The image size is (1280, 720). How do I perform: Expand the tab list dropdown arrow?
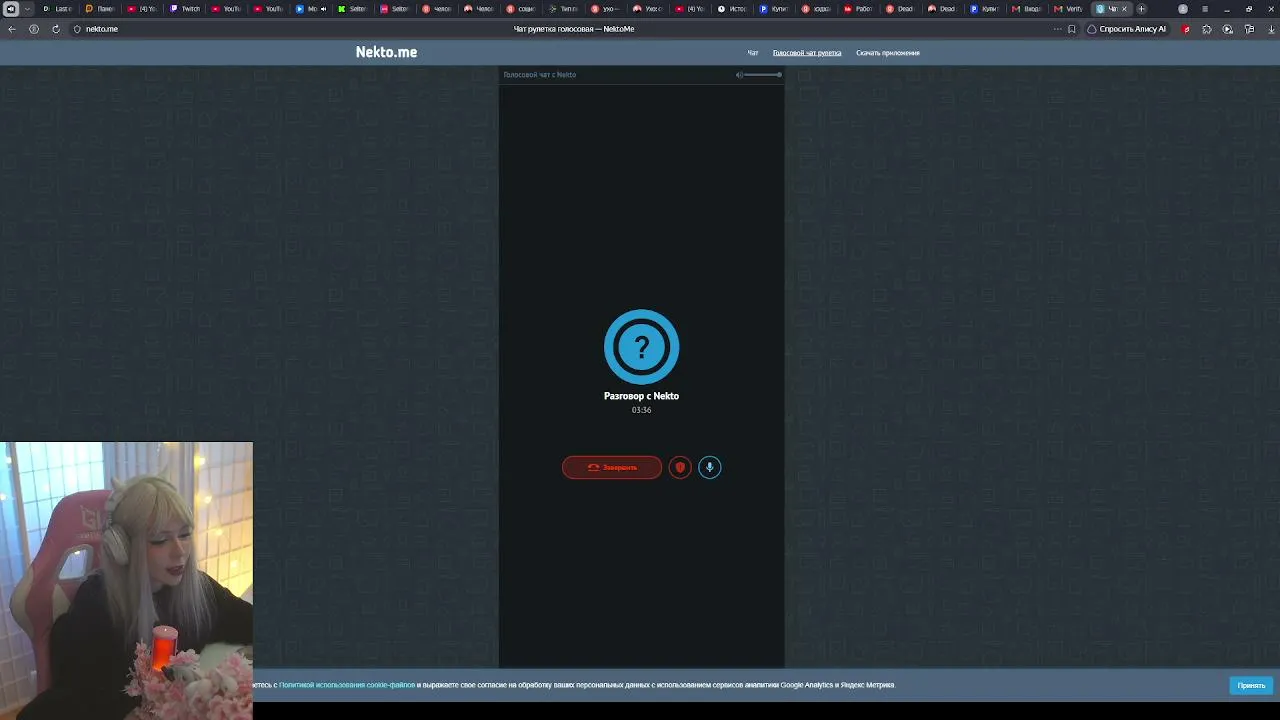[x=27, y=9]
